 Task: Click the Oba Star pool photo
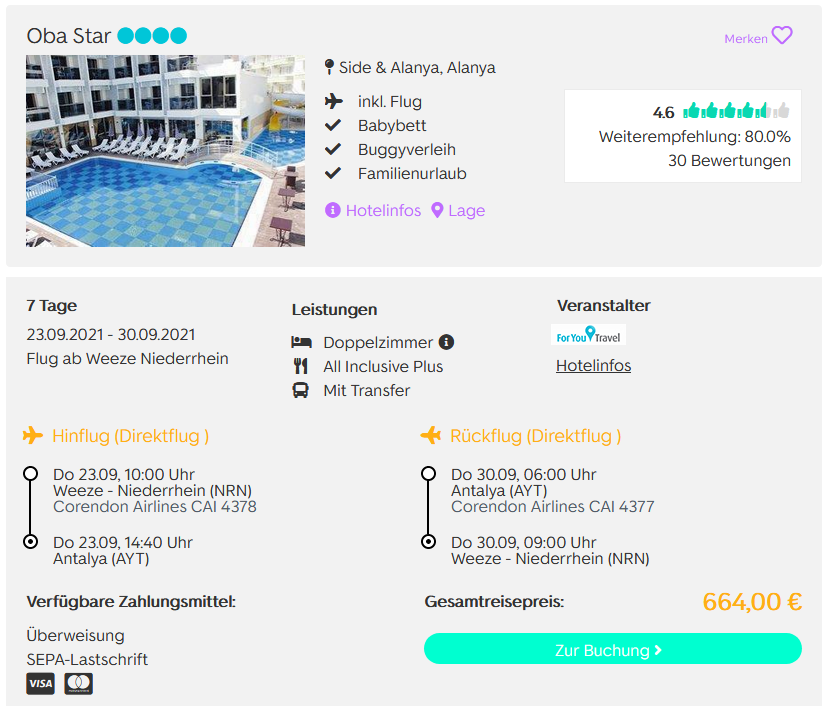(x=165, y=151)
